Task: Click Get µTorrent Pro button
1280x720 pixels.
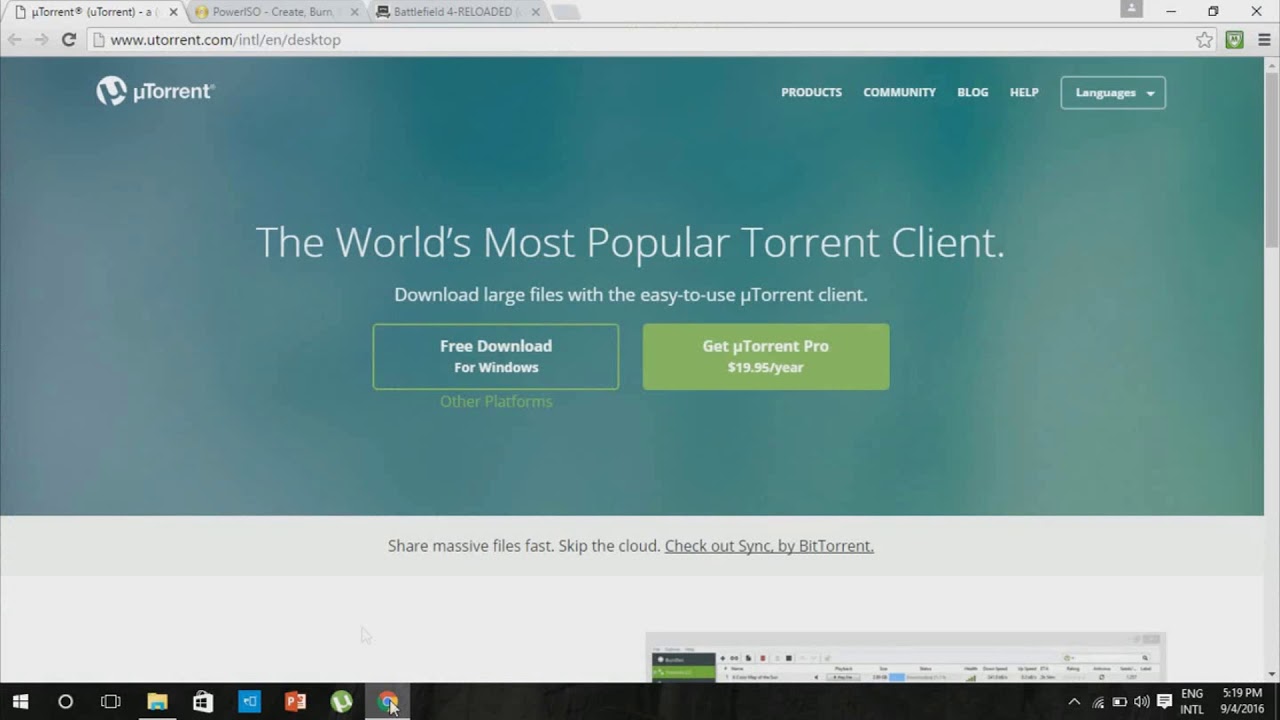Action: 766,356
